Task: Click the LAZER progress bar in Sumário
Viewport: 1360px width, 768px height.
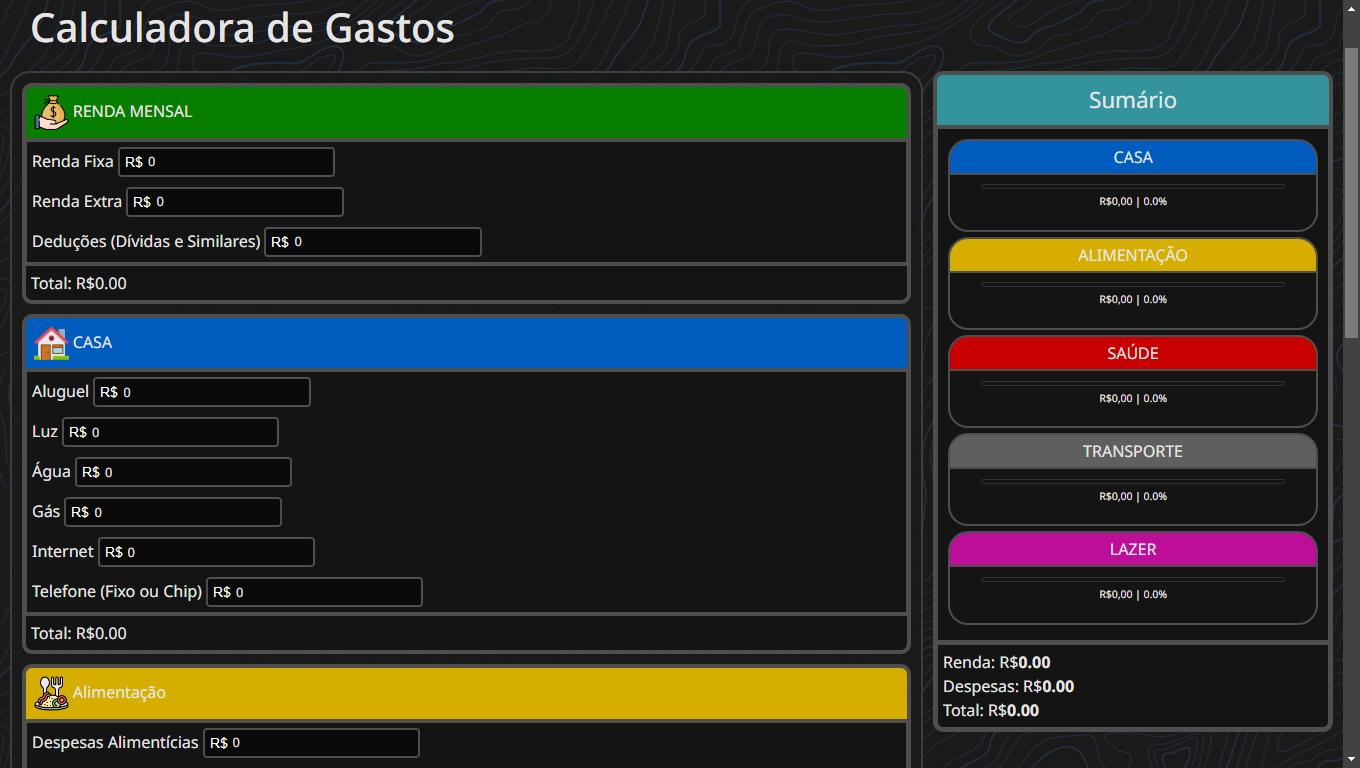Action: click(1133, 578)
